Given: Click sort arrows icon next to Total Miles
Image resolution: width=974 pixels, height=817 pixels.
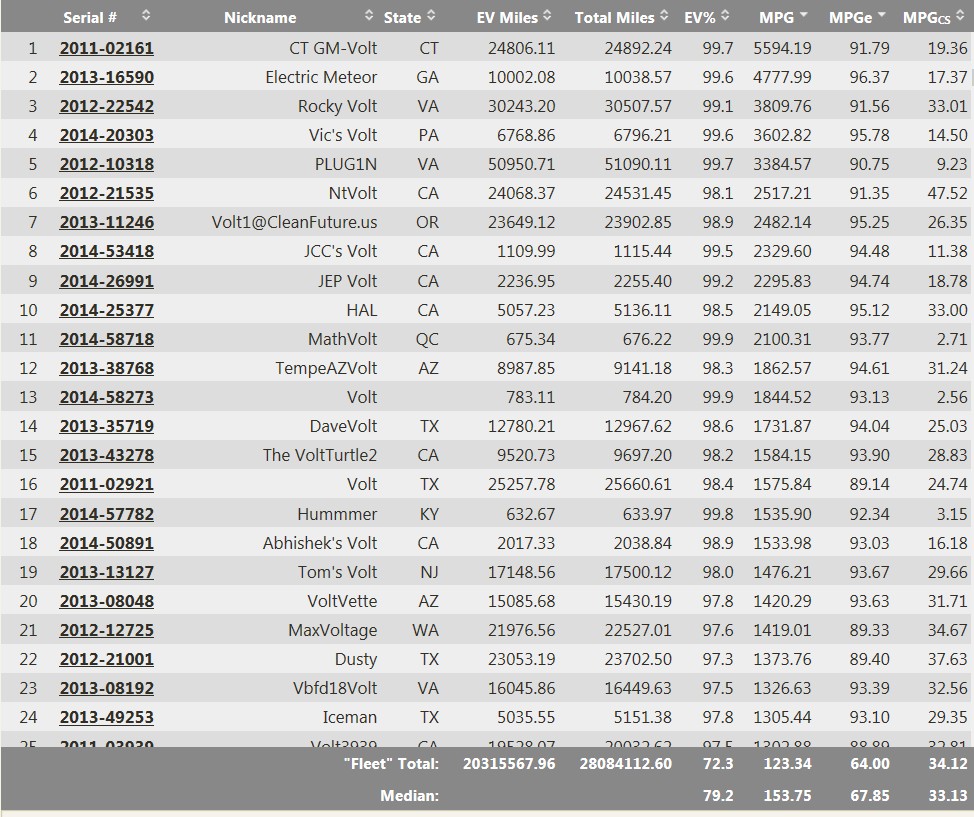Looking at the screenshot, I should pyautogui.click(x=665, y=16).
